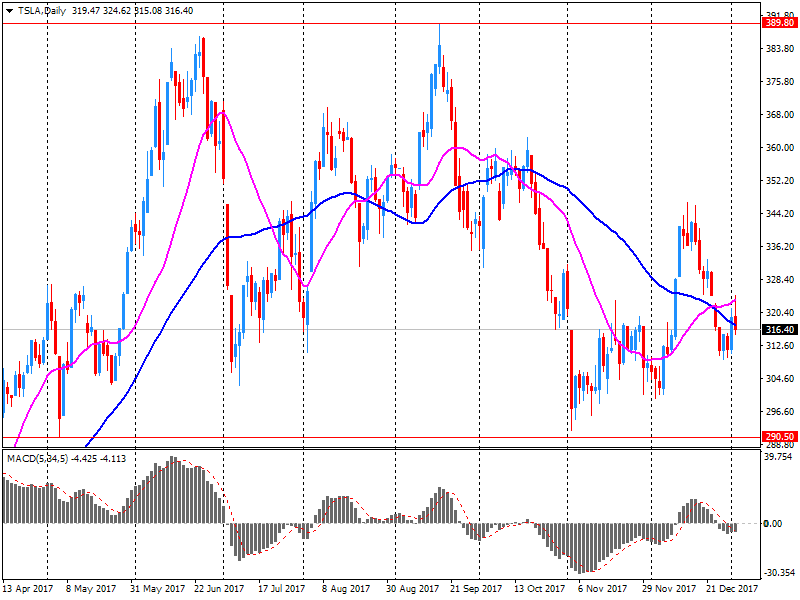Click the red 389.80 price level tag
The height and width of the screenshot is (600, 800).
point(778,22)
